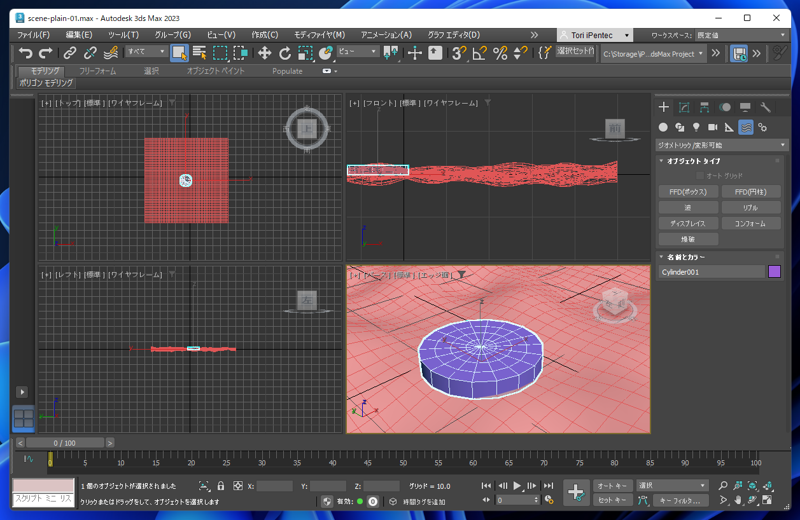
Task: Toggle Absolute/Offset transform type-in mode
Action: click(237, 486)
